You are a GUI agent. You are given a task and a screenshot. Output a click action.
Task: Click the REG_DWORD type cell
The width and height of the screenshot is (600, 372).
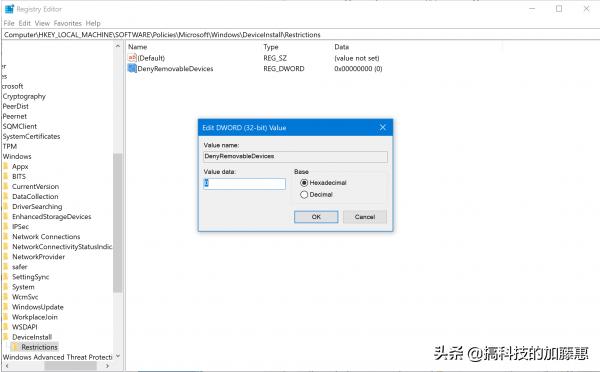[x=284, y=69]
